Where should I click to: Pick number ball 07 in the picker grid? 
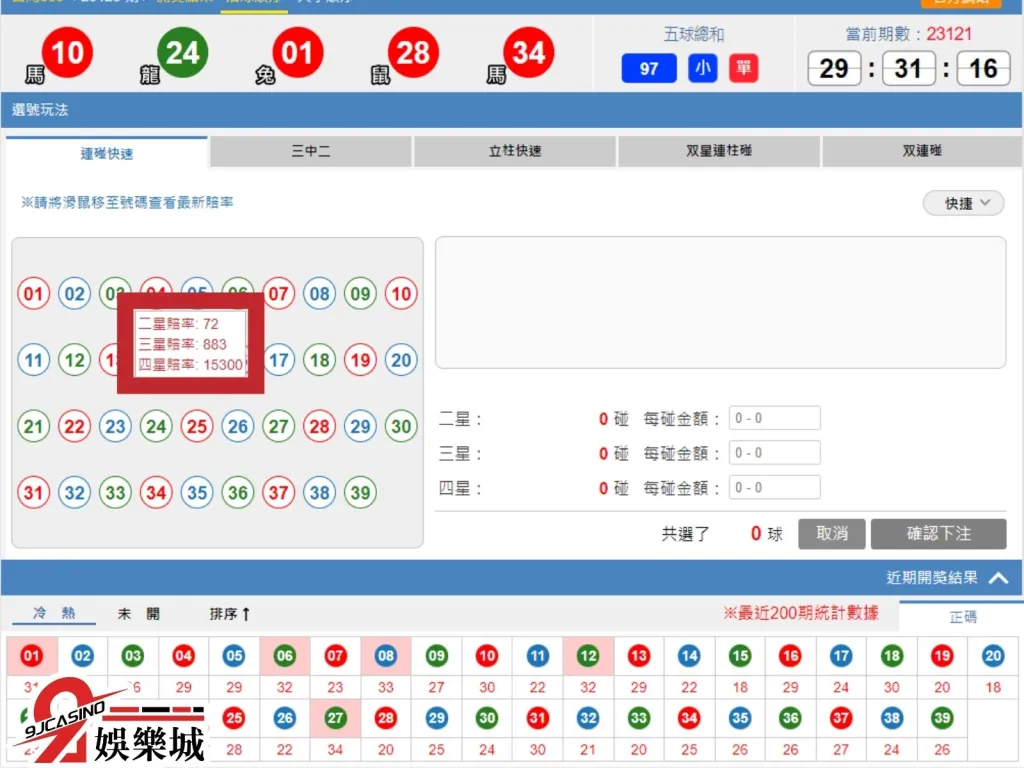click(279, 294)
